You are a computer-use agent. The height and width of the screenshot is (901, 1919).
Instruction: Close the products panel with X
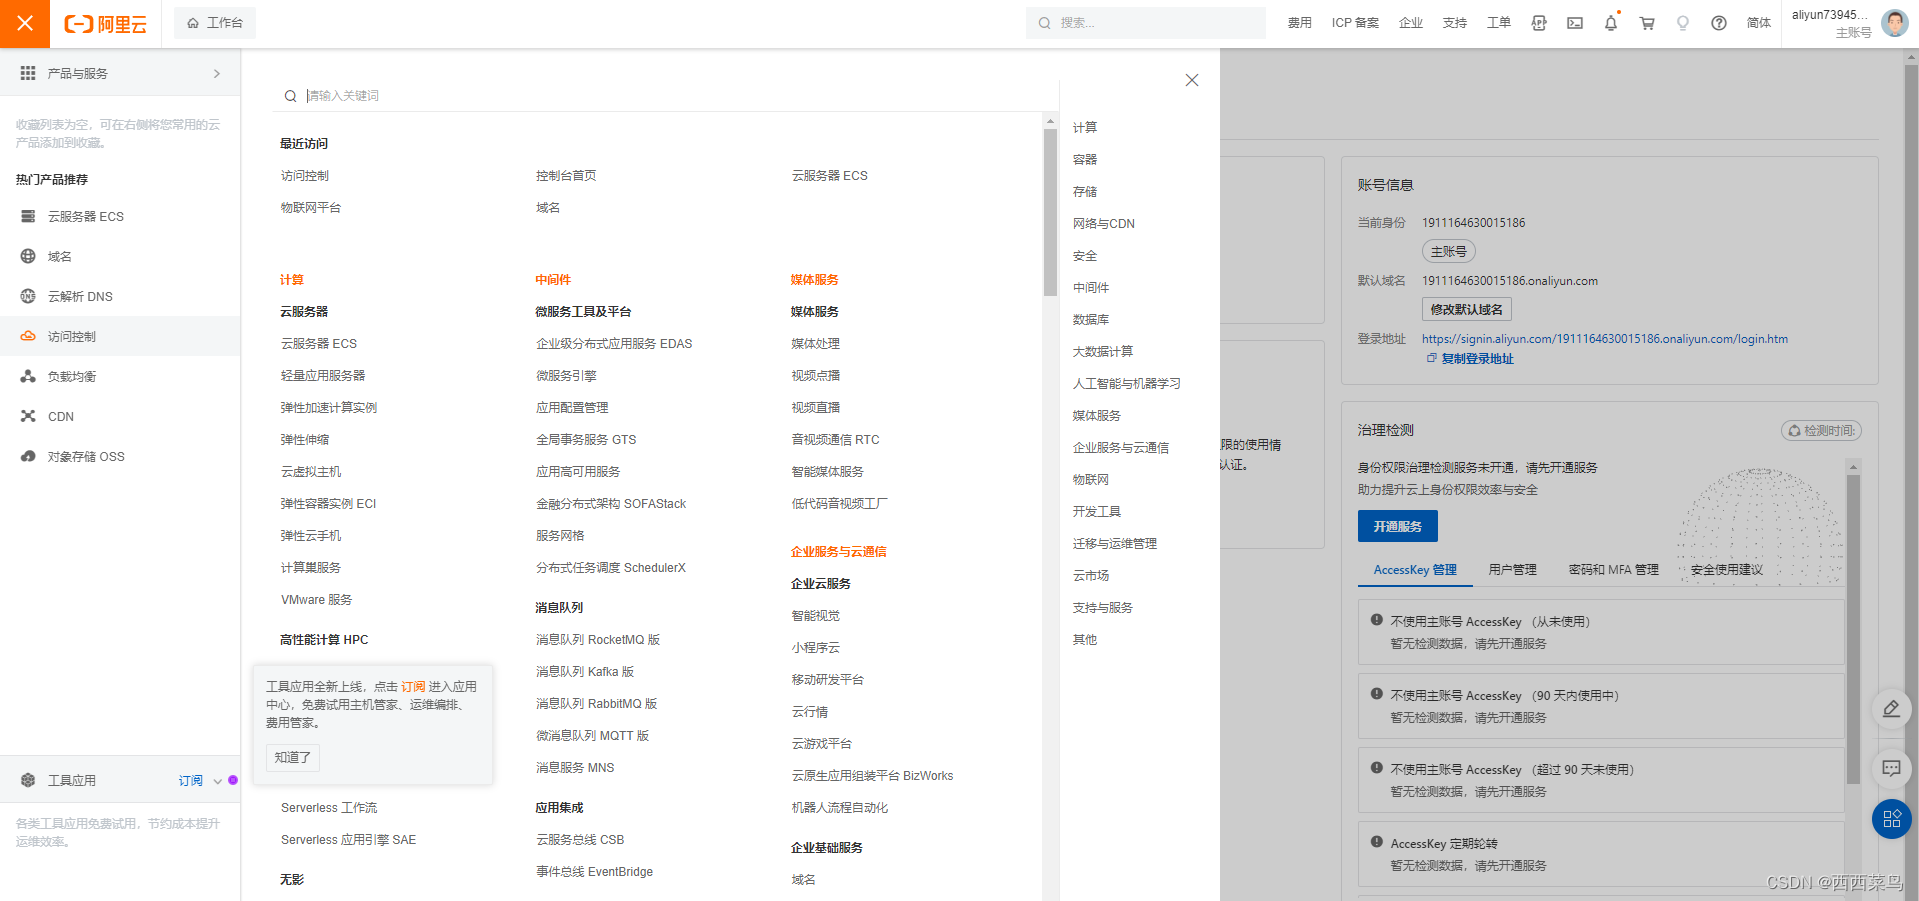tap(1192, 80)
